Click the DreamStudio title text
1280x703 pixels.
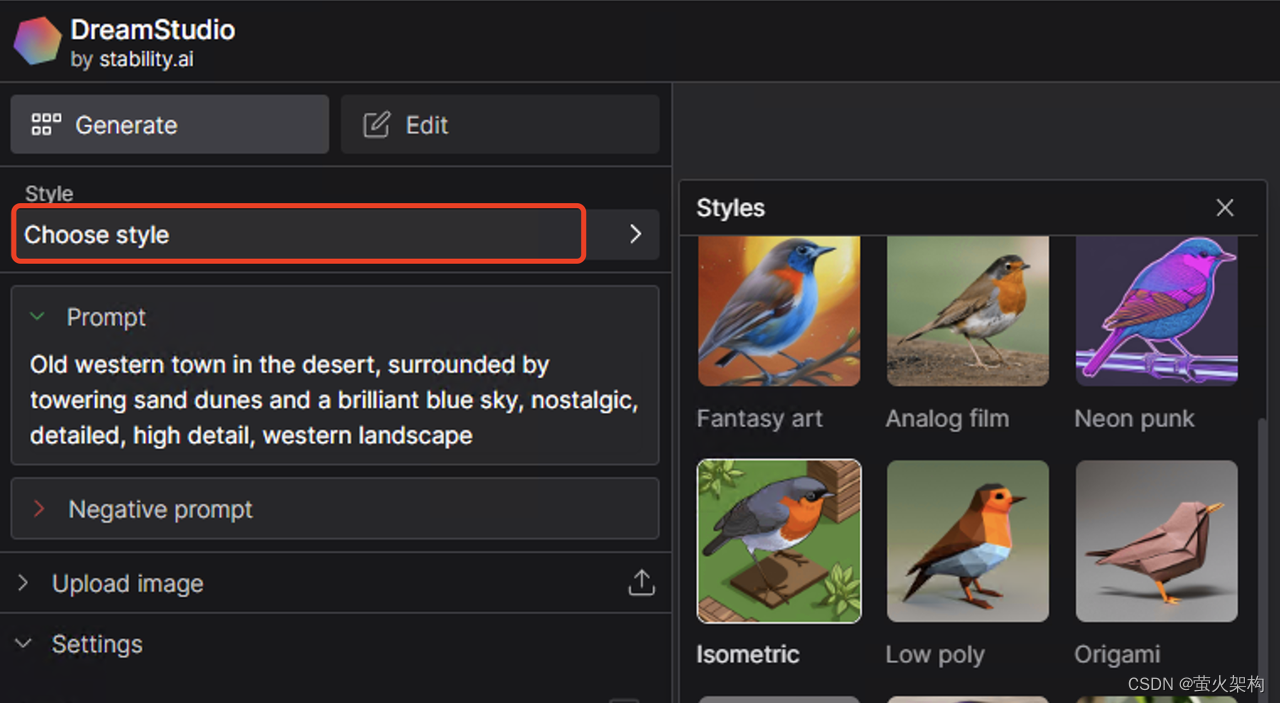[x=153, y=30]
